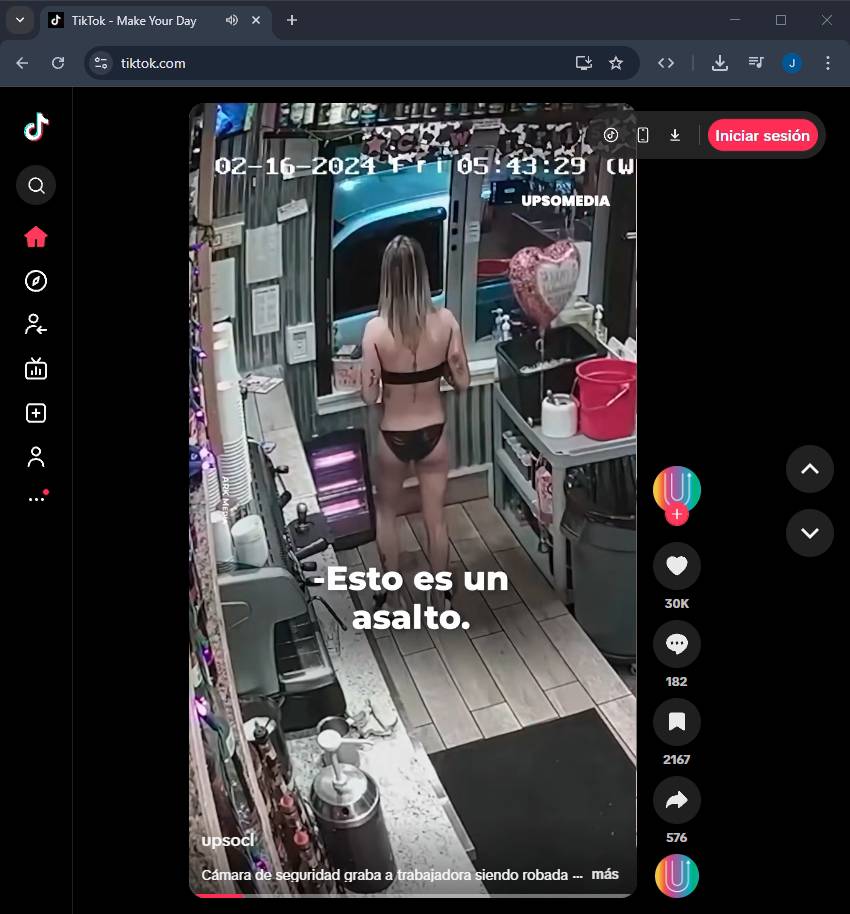Expand the sidebar More menu dots
850x914 pixels.
tap(36, 498)
